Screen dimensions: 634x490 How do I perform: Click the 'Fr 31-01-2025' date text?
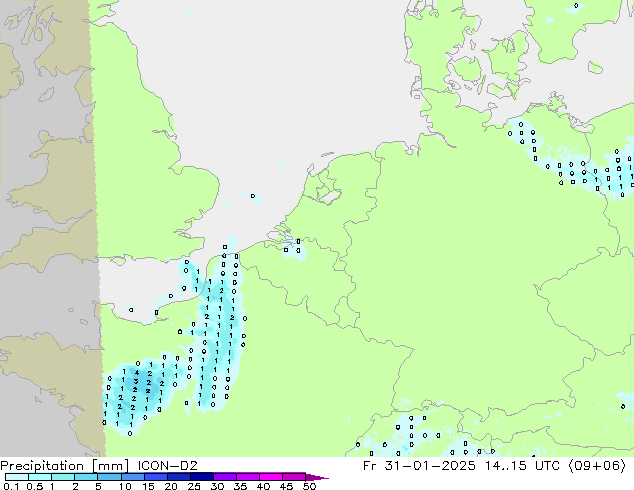419,465
